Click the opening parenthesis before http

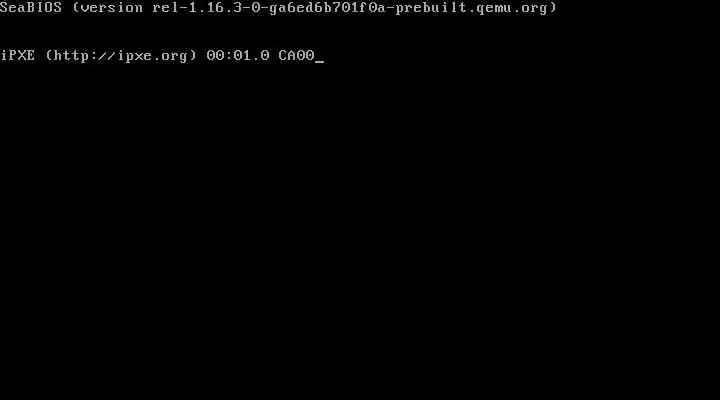click(49, 56)
